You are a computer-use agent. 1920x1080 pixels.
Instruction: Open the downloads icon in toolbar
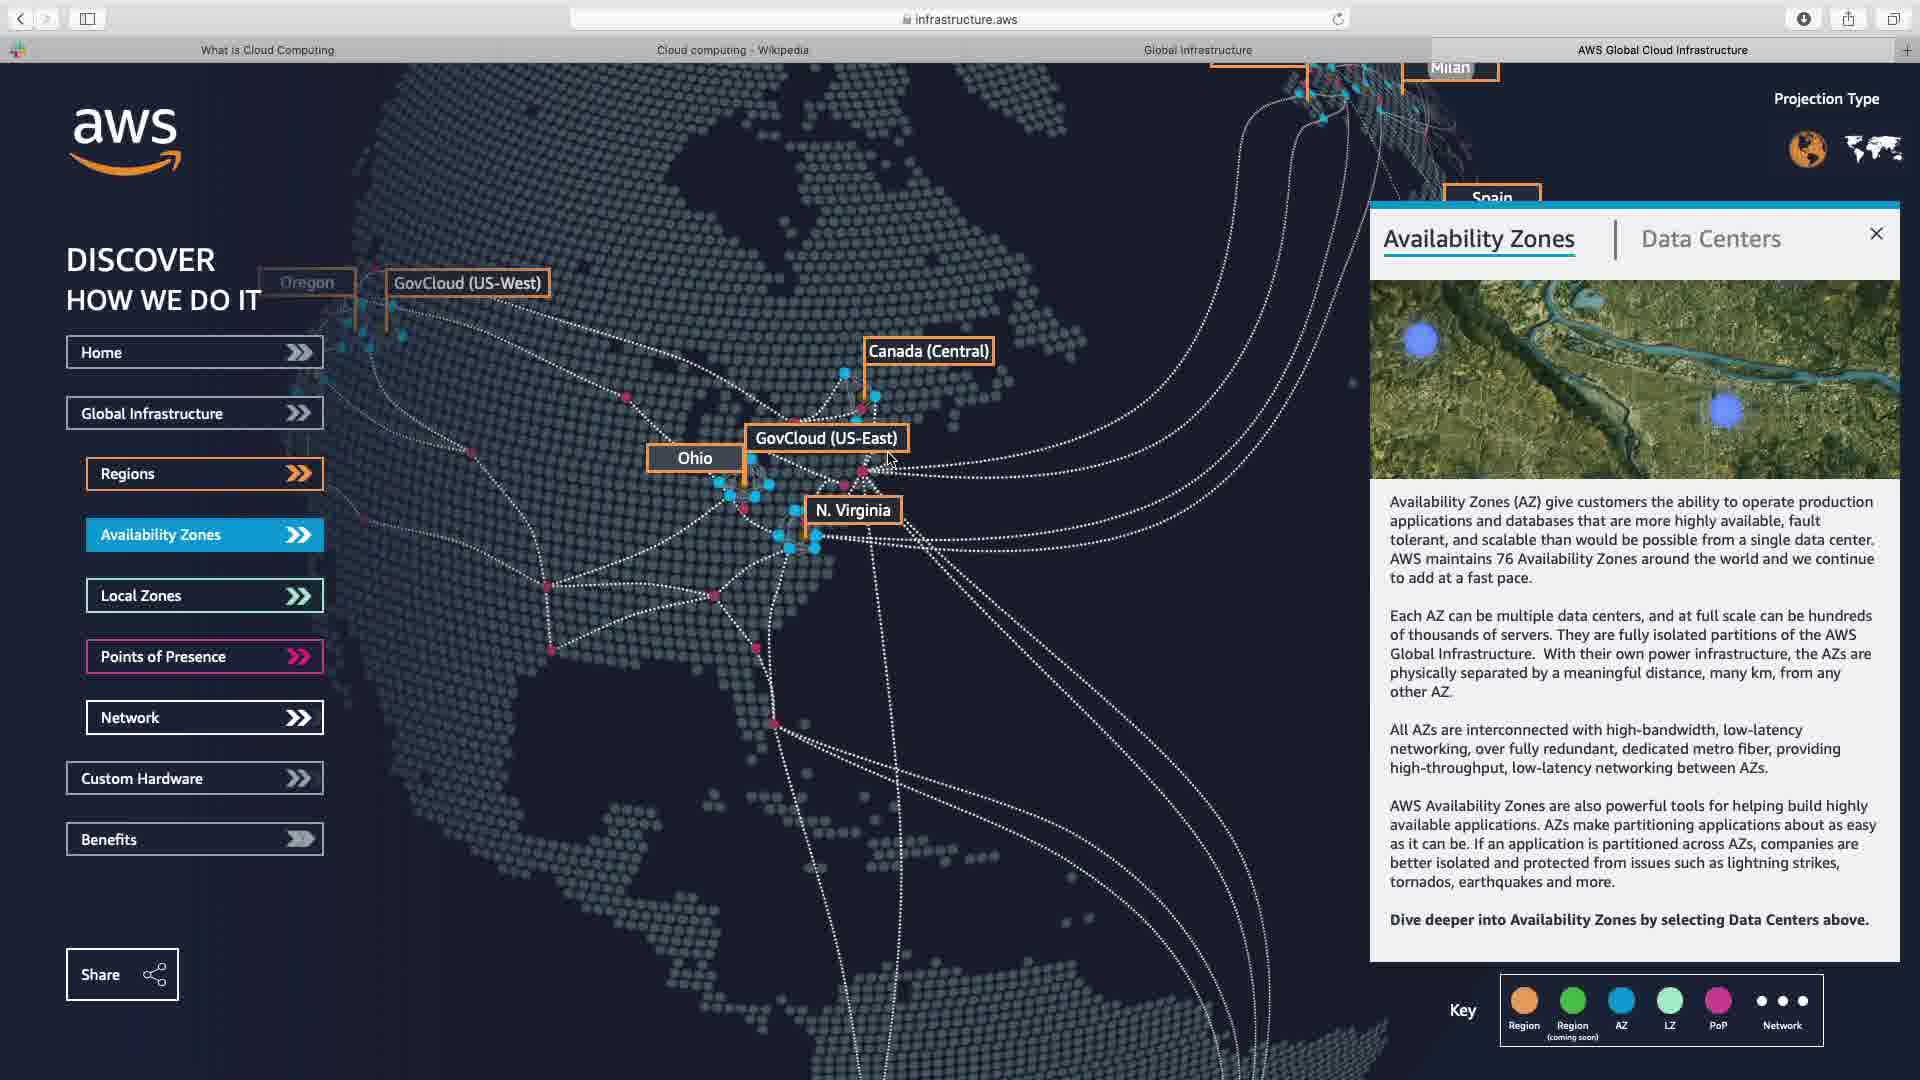1804,19
